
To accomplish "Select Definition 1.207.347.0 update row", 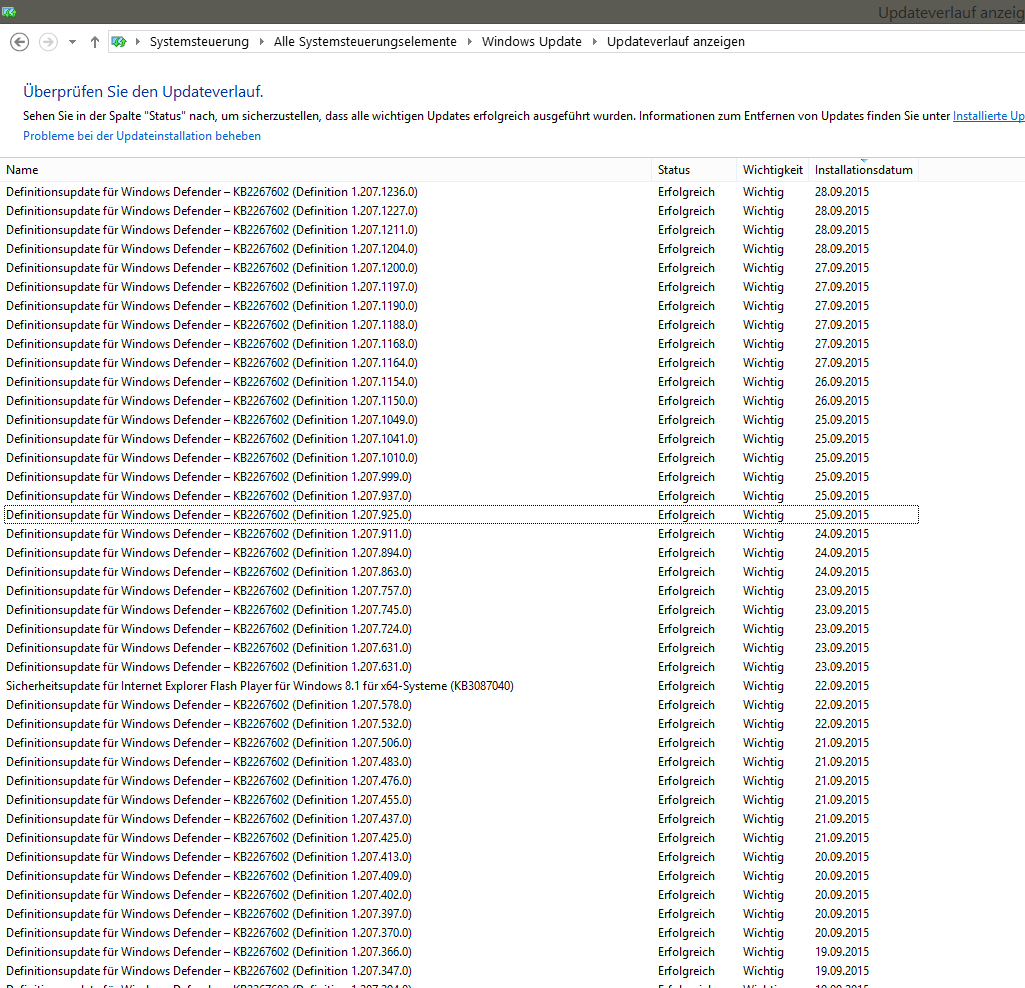I will [x=461, y=970].
